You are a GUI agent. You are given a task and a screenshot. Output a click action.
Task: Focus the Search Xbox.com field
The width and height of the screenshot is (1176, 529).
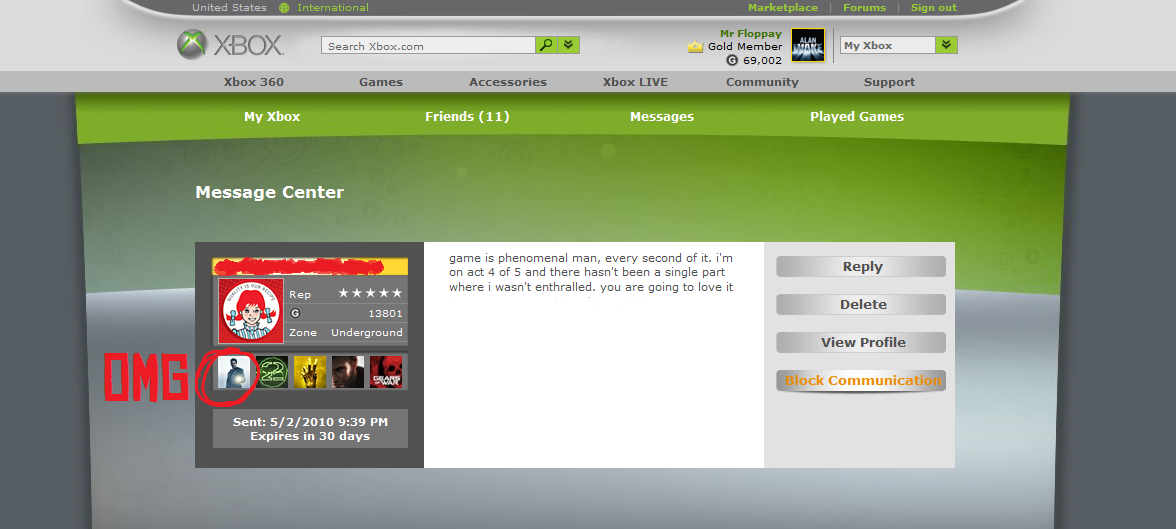(x=428, y=46)
